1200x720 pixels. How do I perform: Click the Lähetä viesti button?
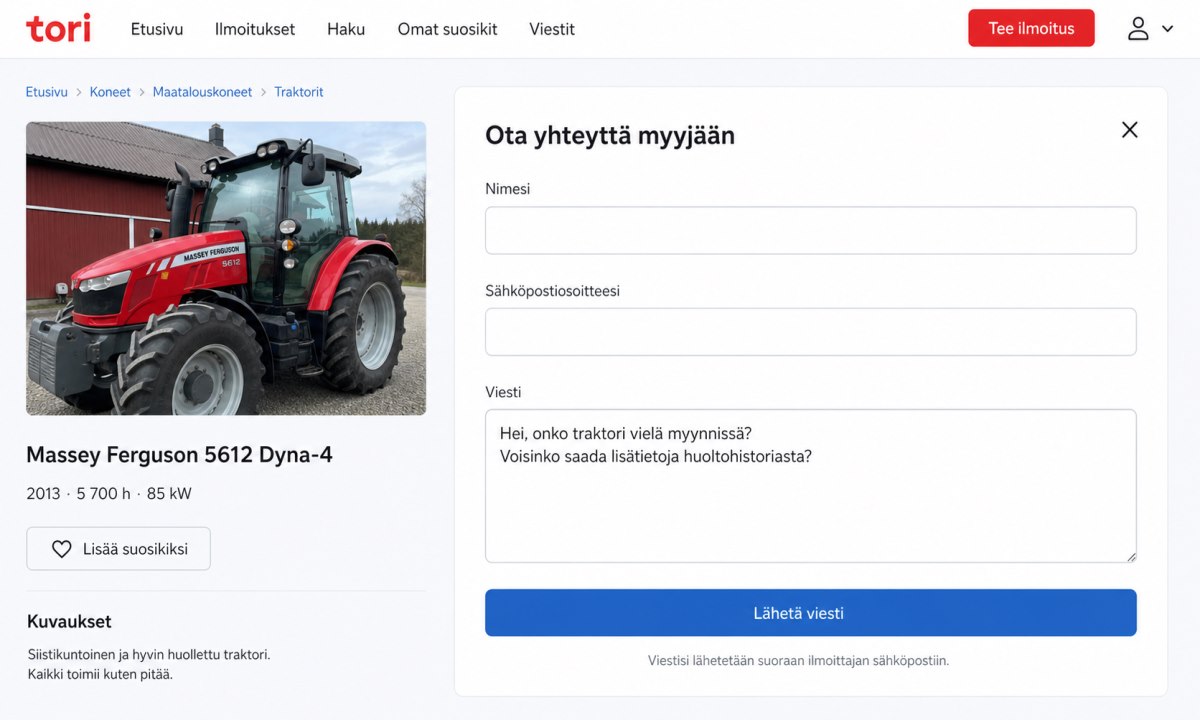810,613
